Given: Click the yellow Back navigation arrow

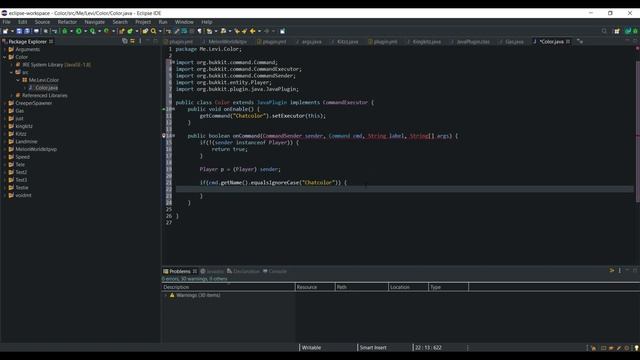Looking at the screenshot, I should pos(253,31).
